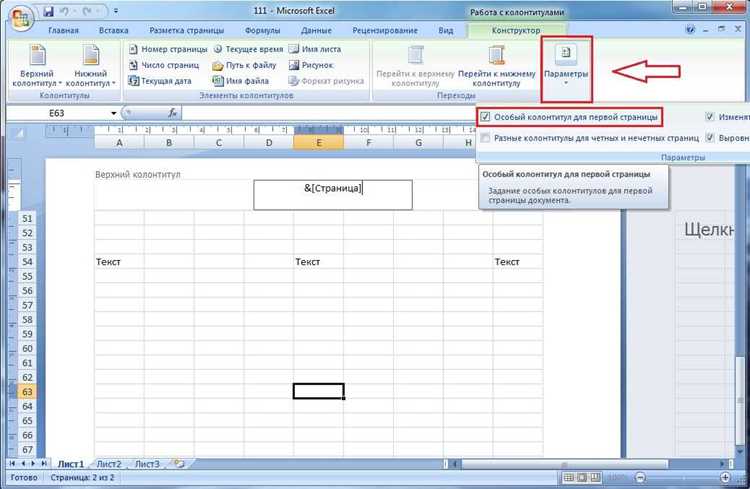Click the center header box with &[Страница]

point(333,195)
